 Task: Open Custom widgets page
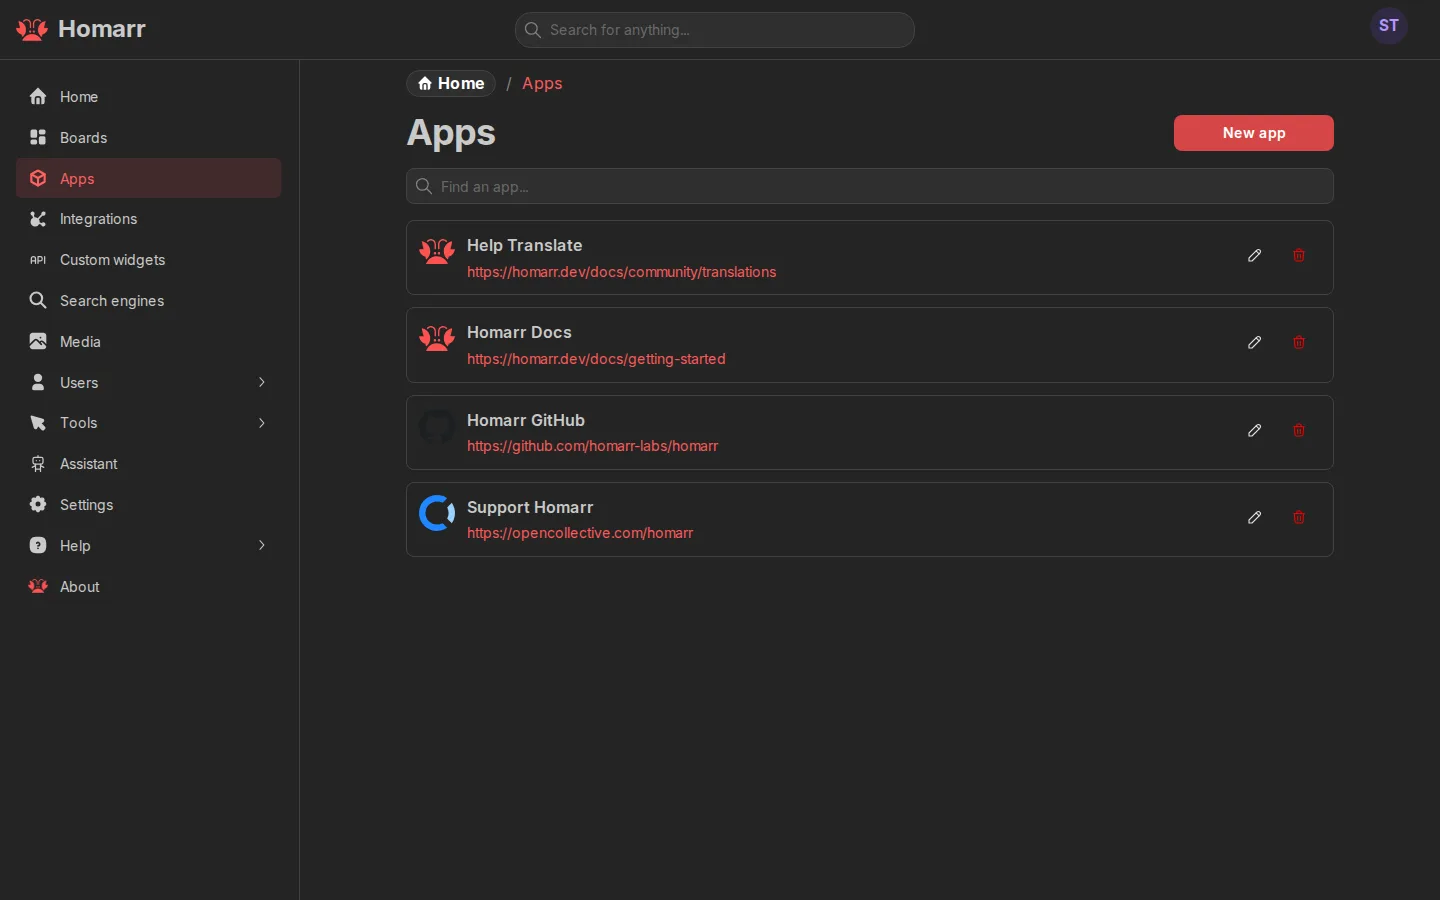(x=149, y=260)
